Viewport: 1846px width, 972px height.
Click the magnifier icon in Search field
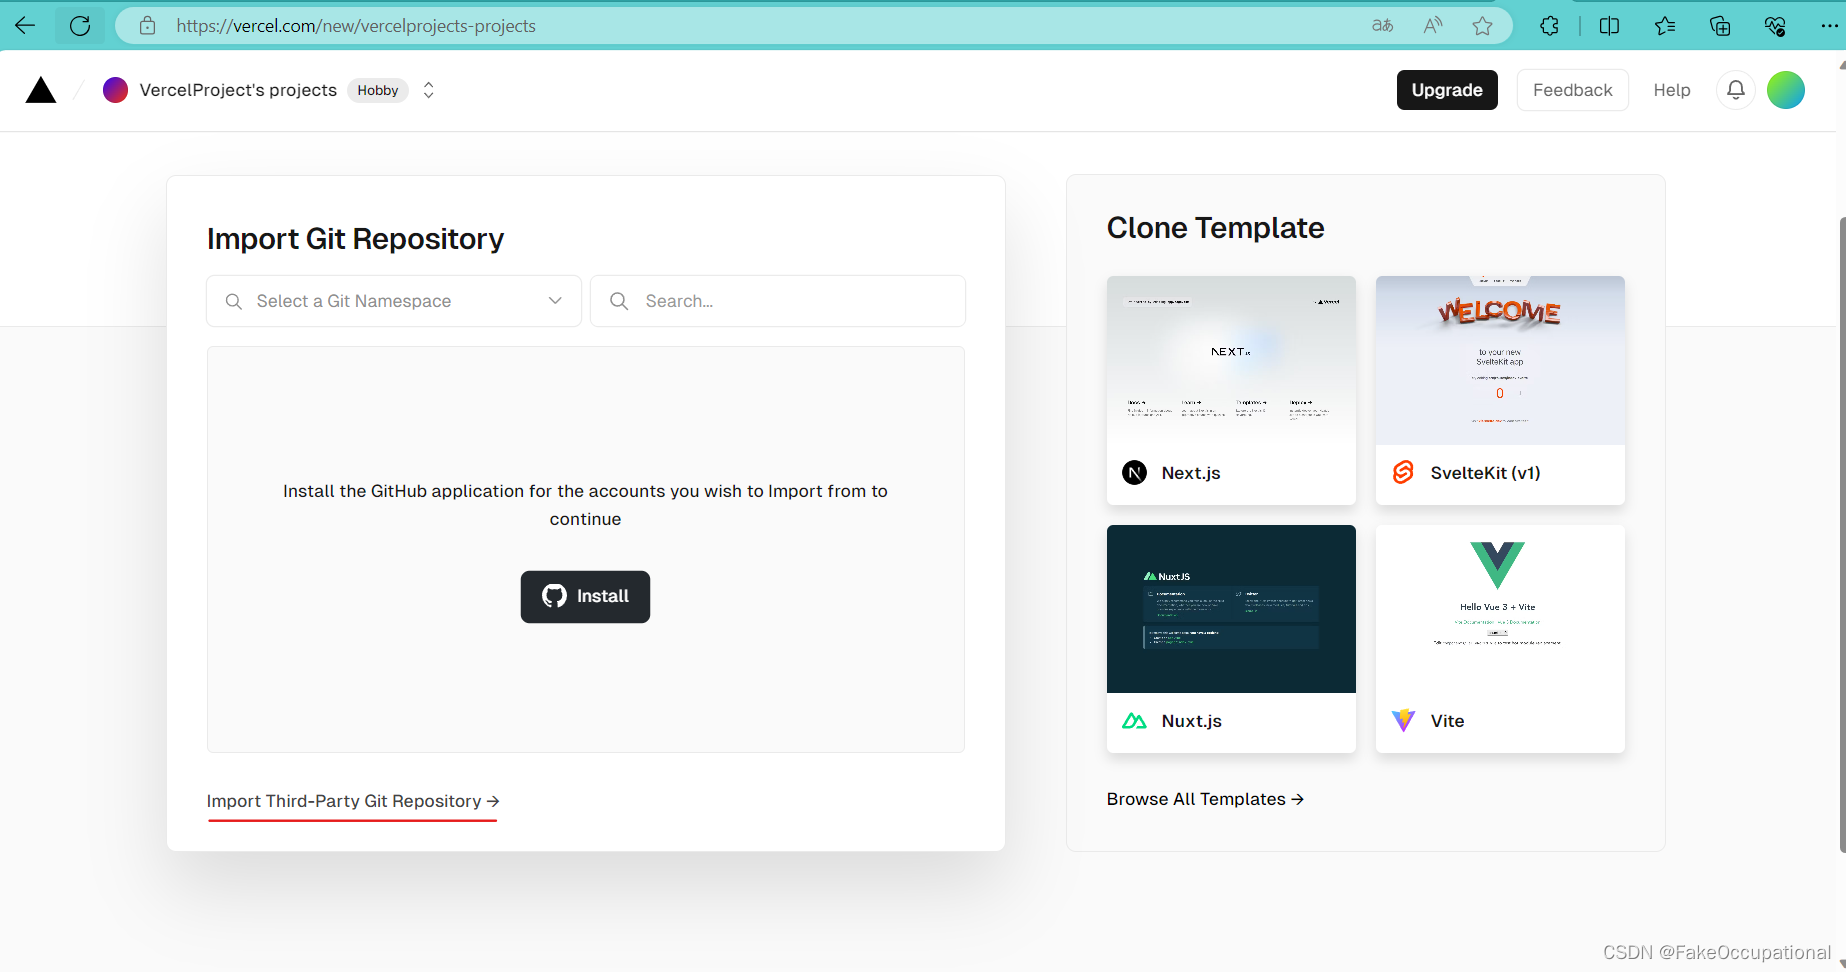(x=619, y=301)
